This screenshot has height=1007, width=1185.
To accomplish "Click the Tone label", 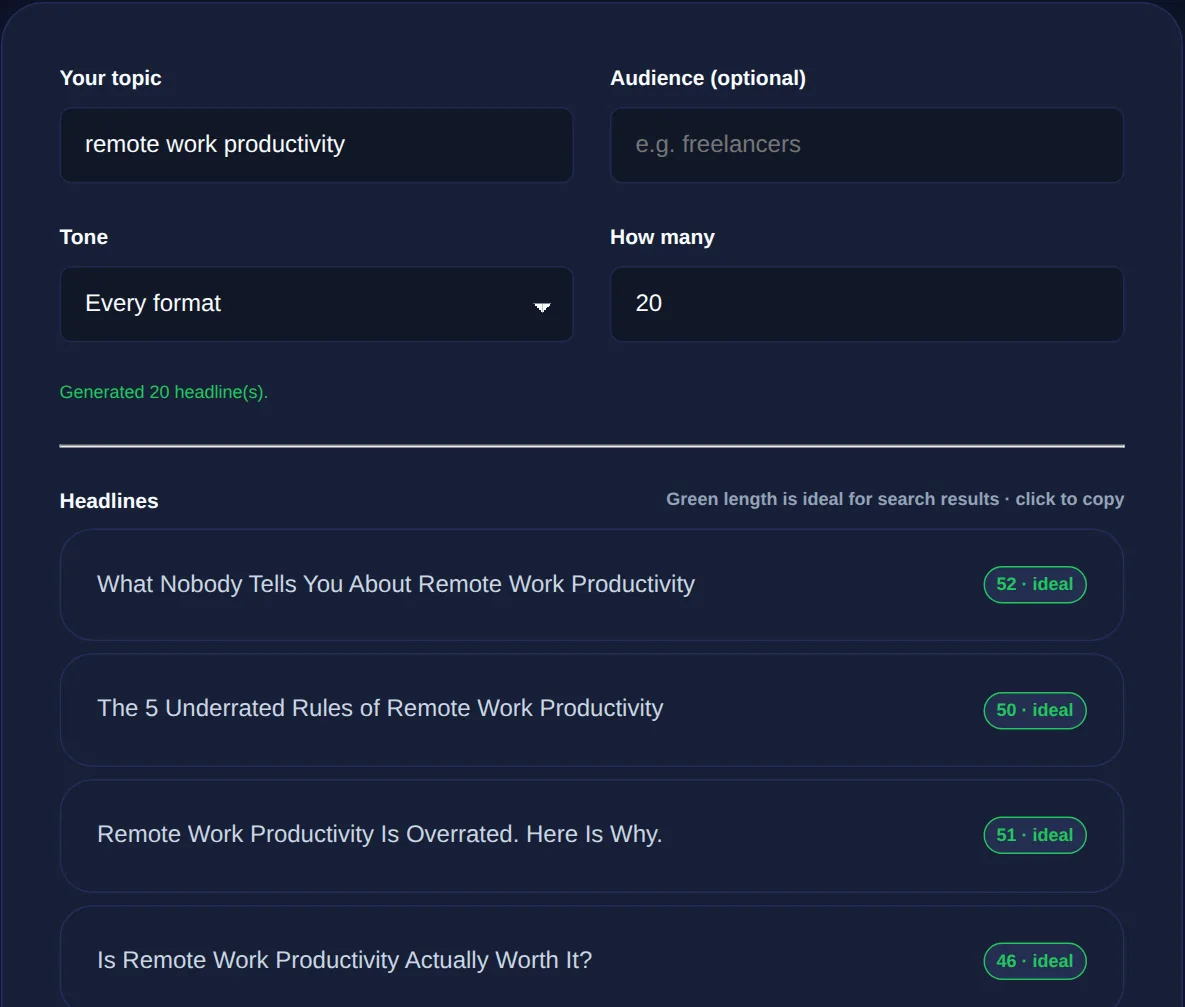I will (x=84, y=237).
